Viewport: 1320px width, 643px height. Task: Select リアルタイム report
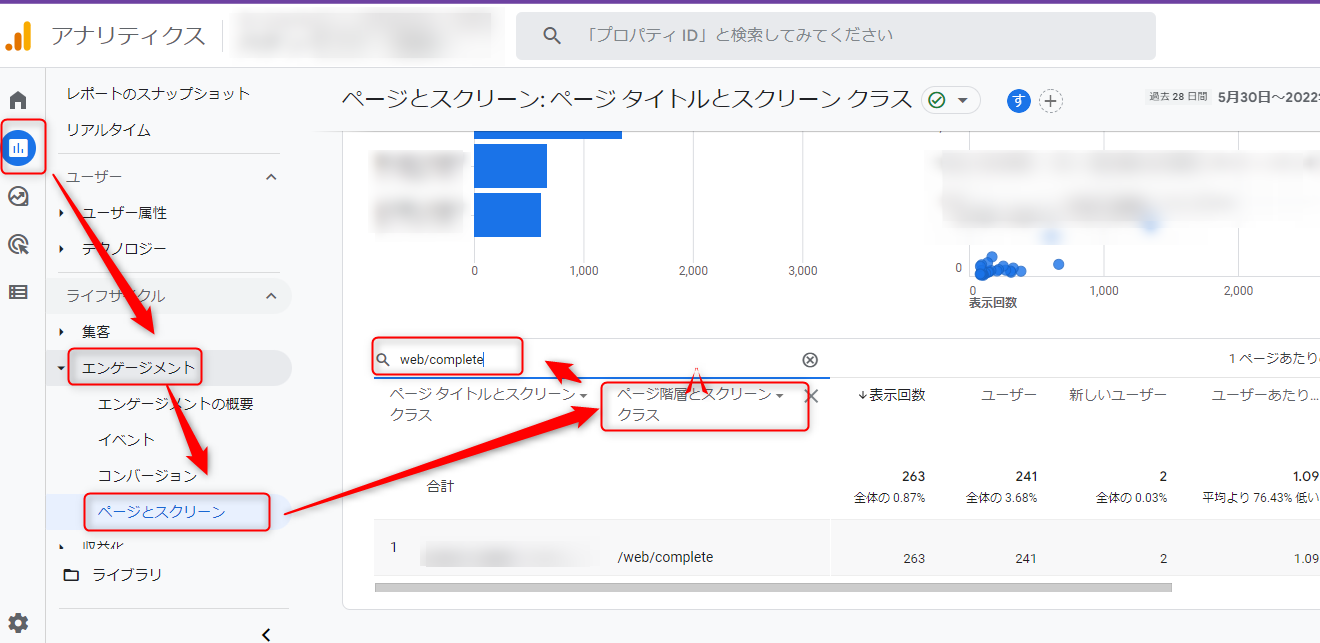(x=108, y=130)
